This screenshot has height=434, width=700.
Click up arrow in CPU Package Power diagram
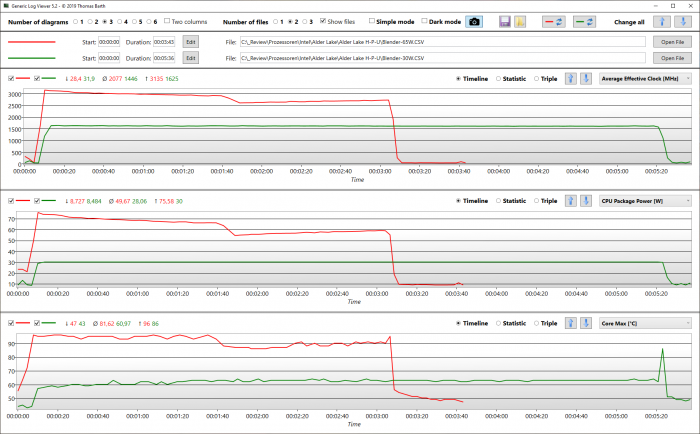(571, 201)
